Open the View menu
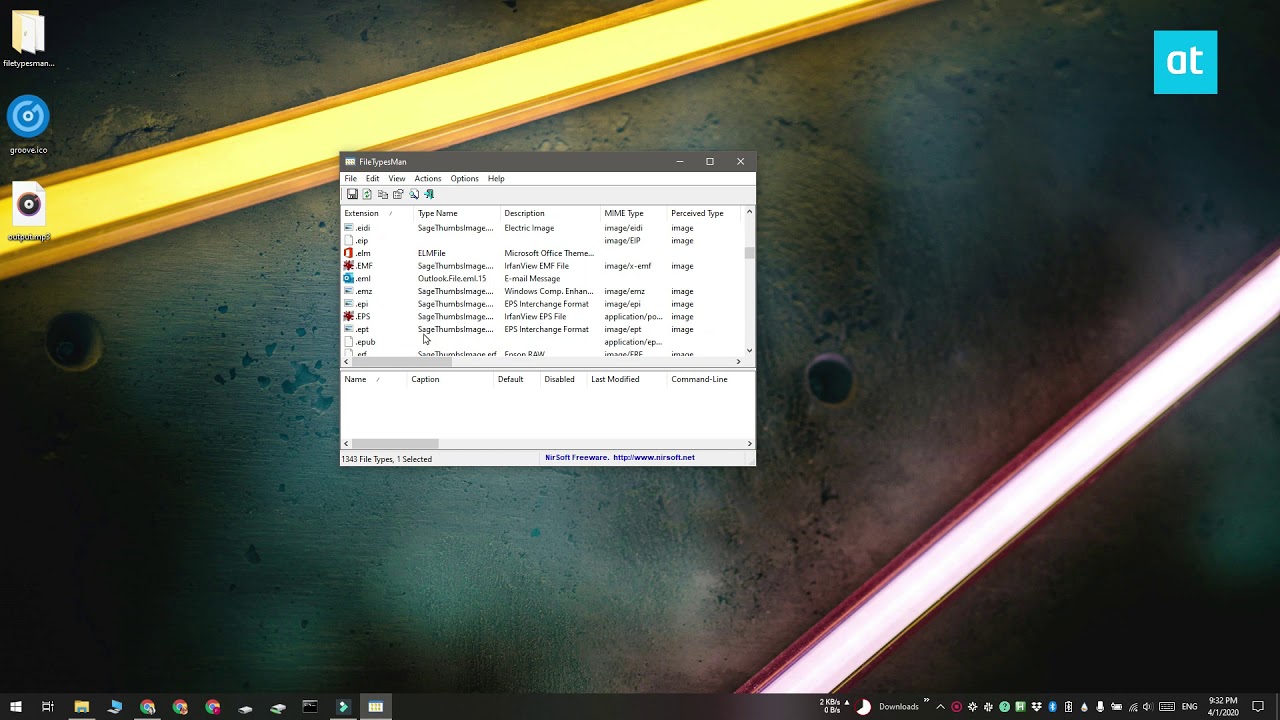1280x720 pixels. tap(397, 178)
